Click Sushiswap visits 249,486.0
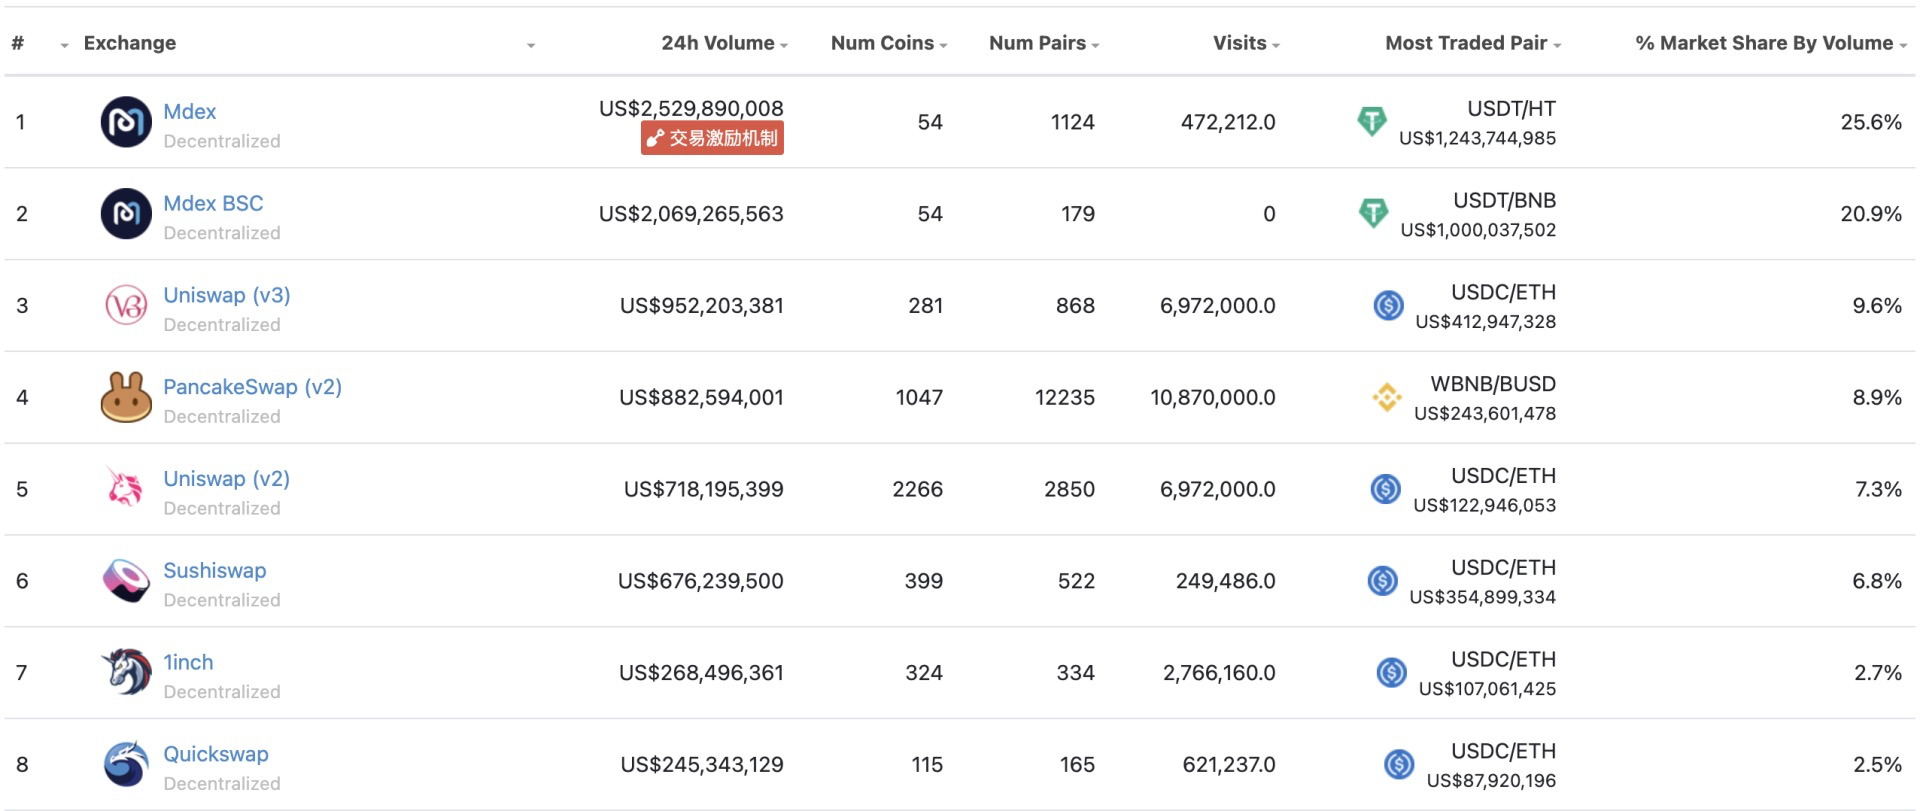Image resolution: width=1920 pixels, height=811 pixels. [x=1226, y=581]
